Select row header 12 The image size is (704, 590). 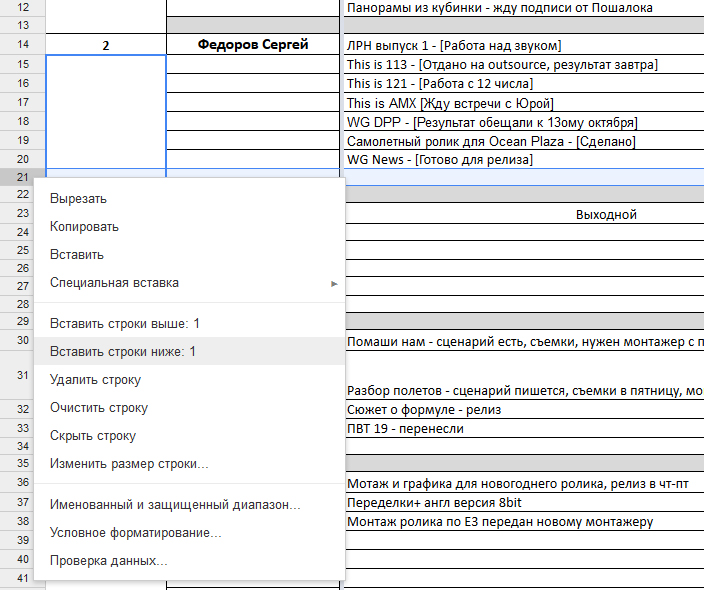coord(23,7)
